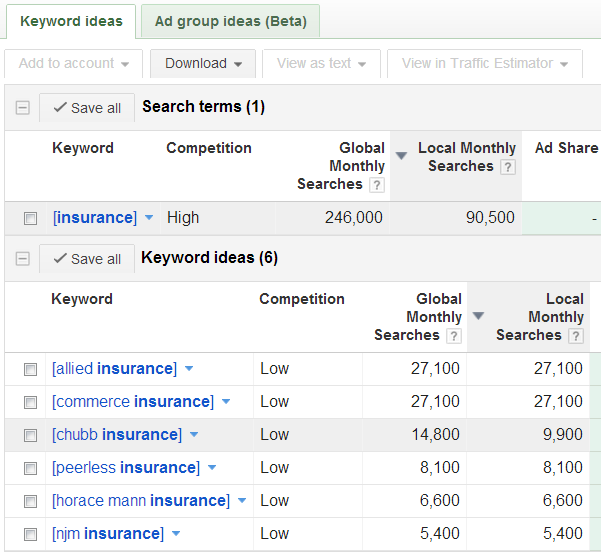Tick the [allied insurance] checkbox
The image size is (601, 558).
pos(30,369)
